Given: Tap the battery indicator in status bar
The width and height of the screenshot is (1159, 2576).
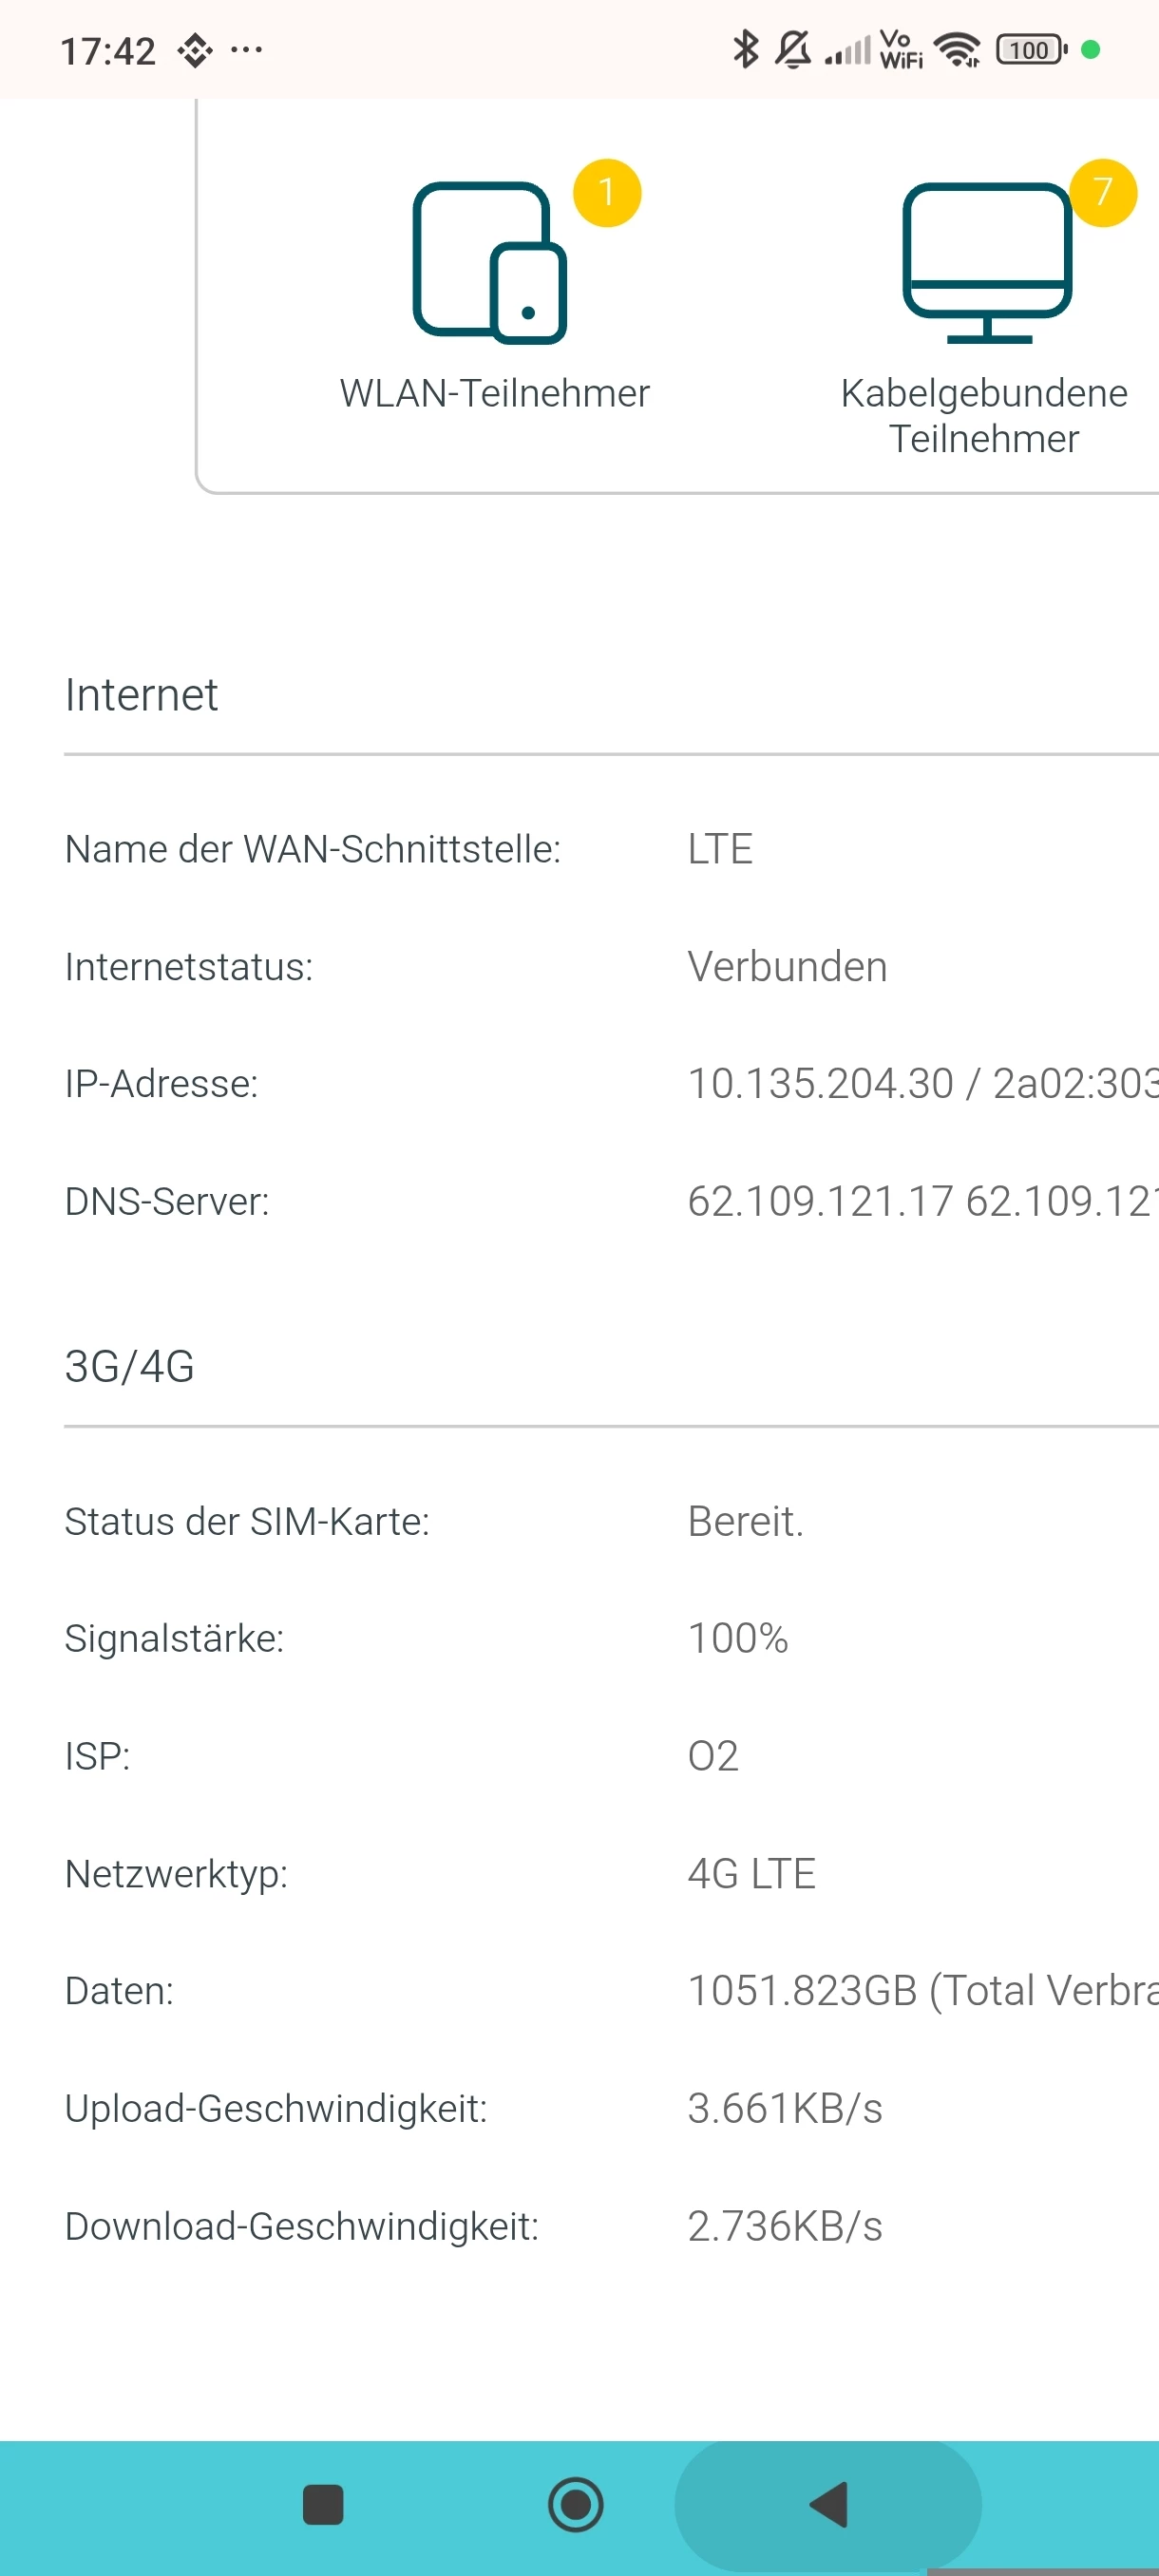Looking at the screenshot, I should (x=1031, y=49).
